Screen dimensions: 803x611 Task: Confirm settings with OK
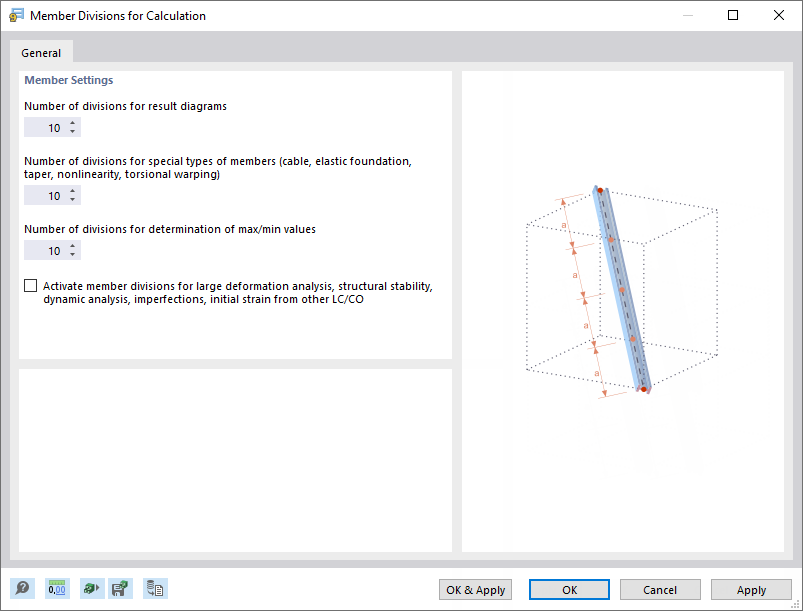[568, 589]
